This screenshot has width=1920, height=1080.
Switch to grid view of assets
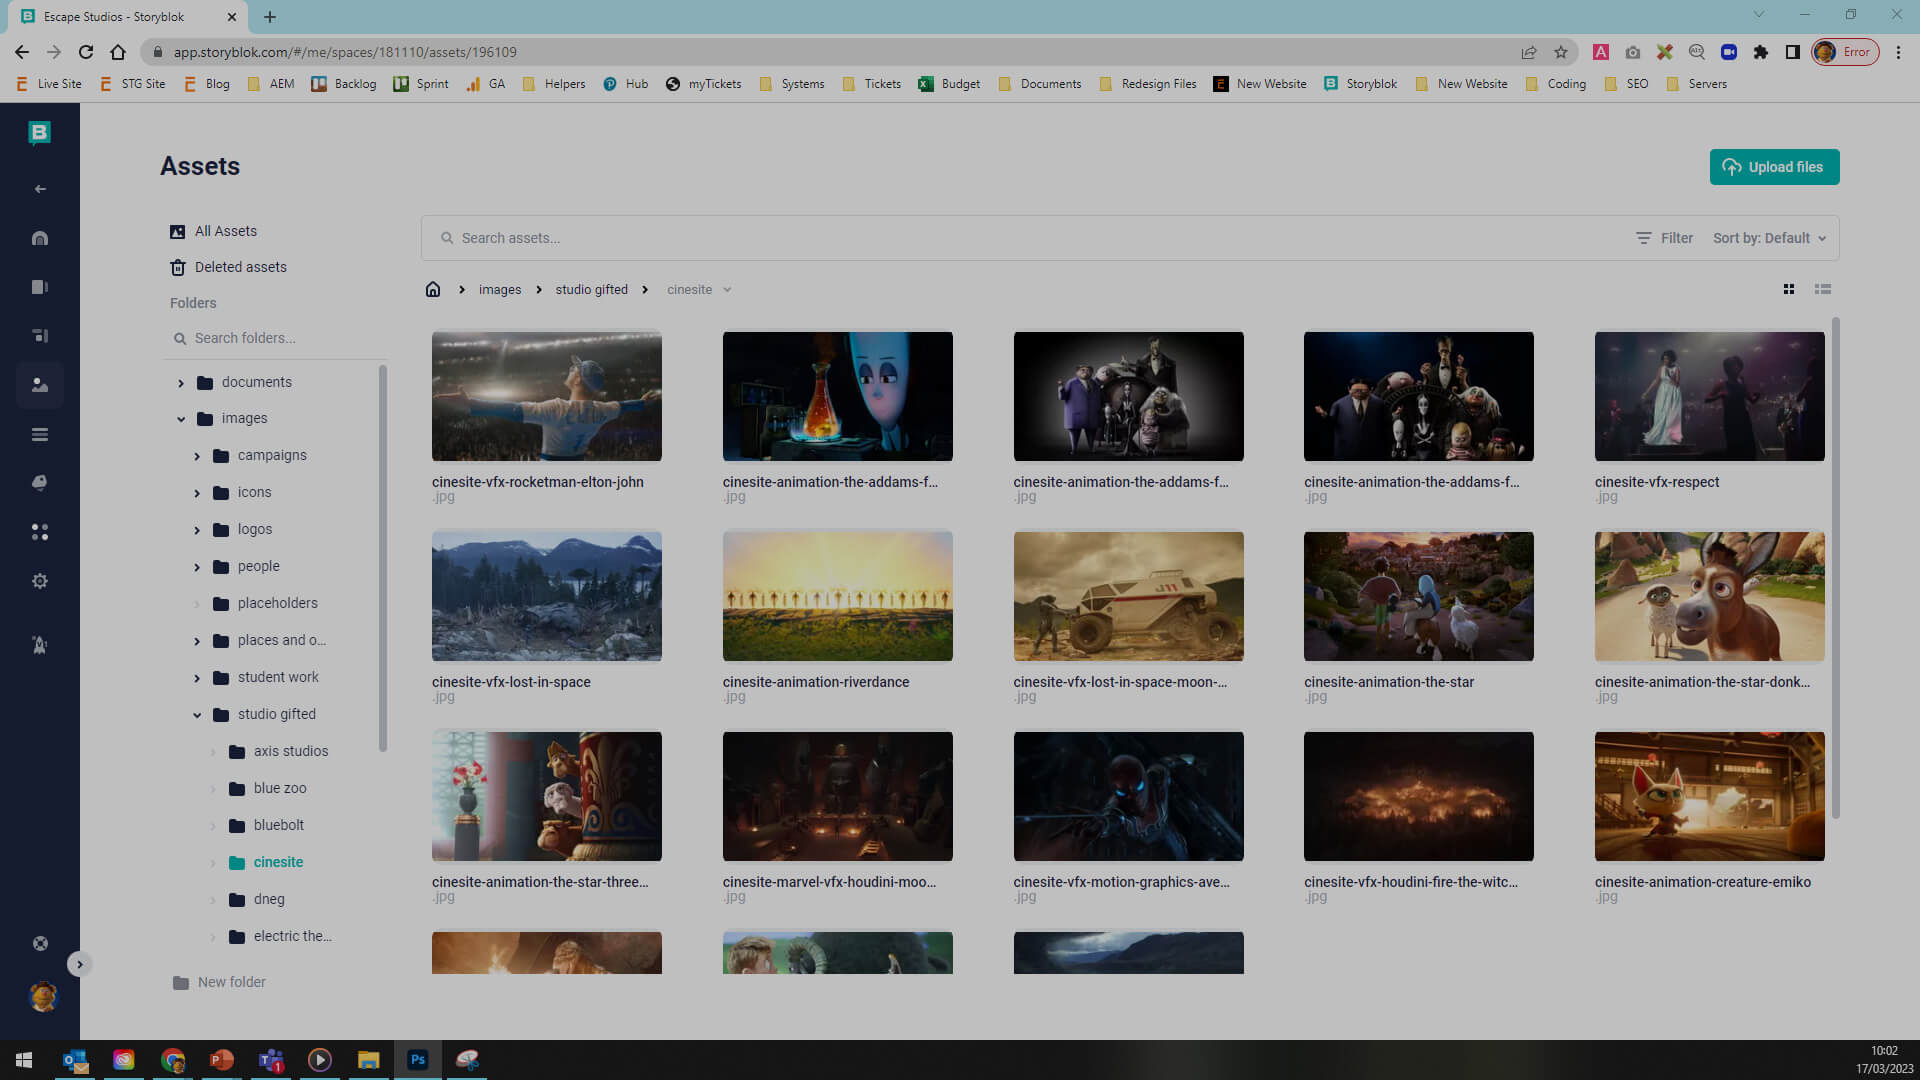[1789, 289]
